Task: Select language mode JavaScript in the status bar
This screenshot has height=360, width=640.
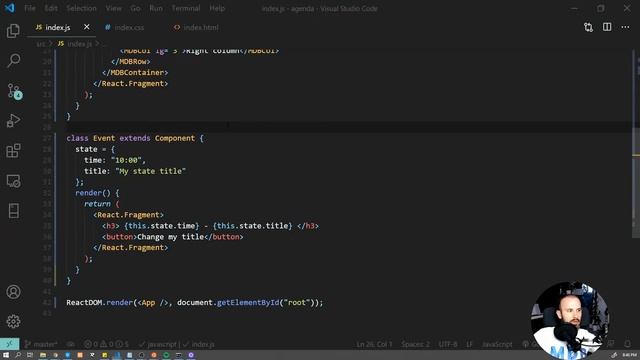Action: tap(497, 344)
